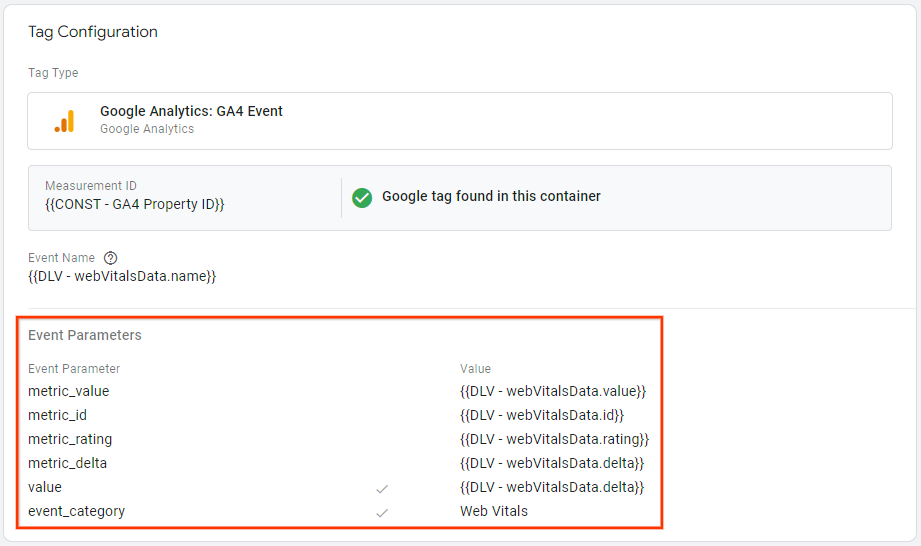Image resolution: width=921 pixels, height=546 pixels.
Task: Click the checkmark beside the value parameter
Action: pos(381,488)
